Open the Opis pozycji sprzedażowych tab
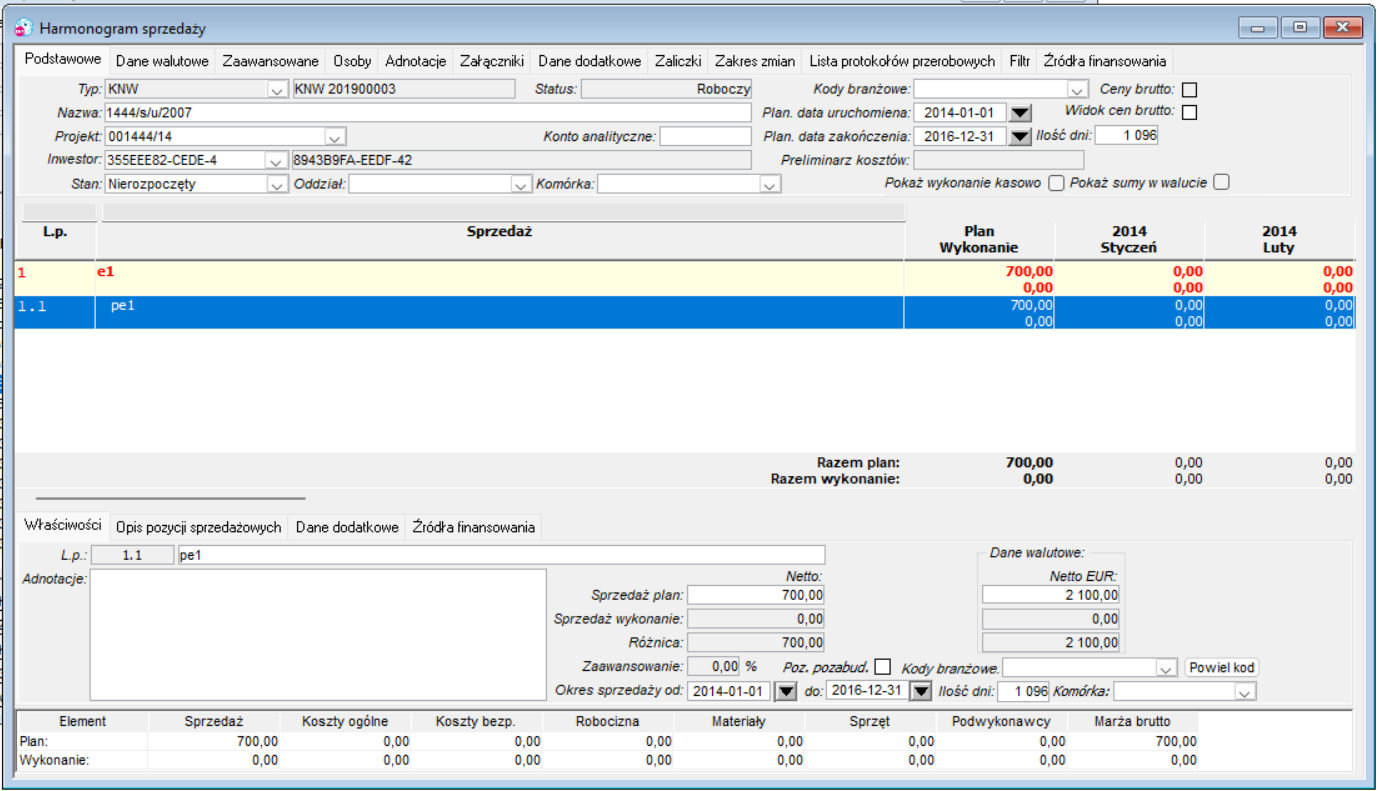The image size is (1379, 791). point(198,527)
